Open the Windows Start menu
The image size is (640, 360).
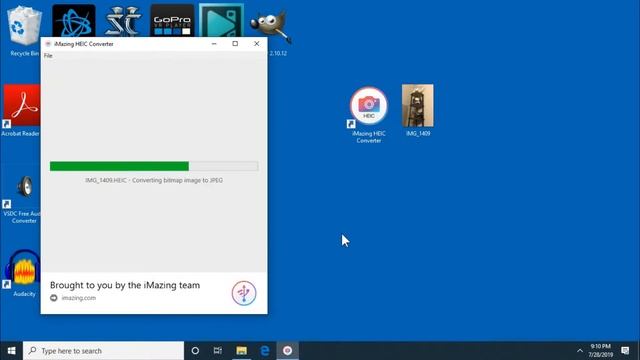coord(11,351)
